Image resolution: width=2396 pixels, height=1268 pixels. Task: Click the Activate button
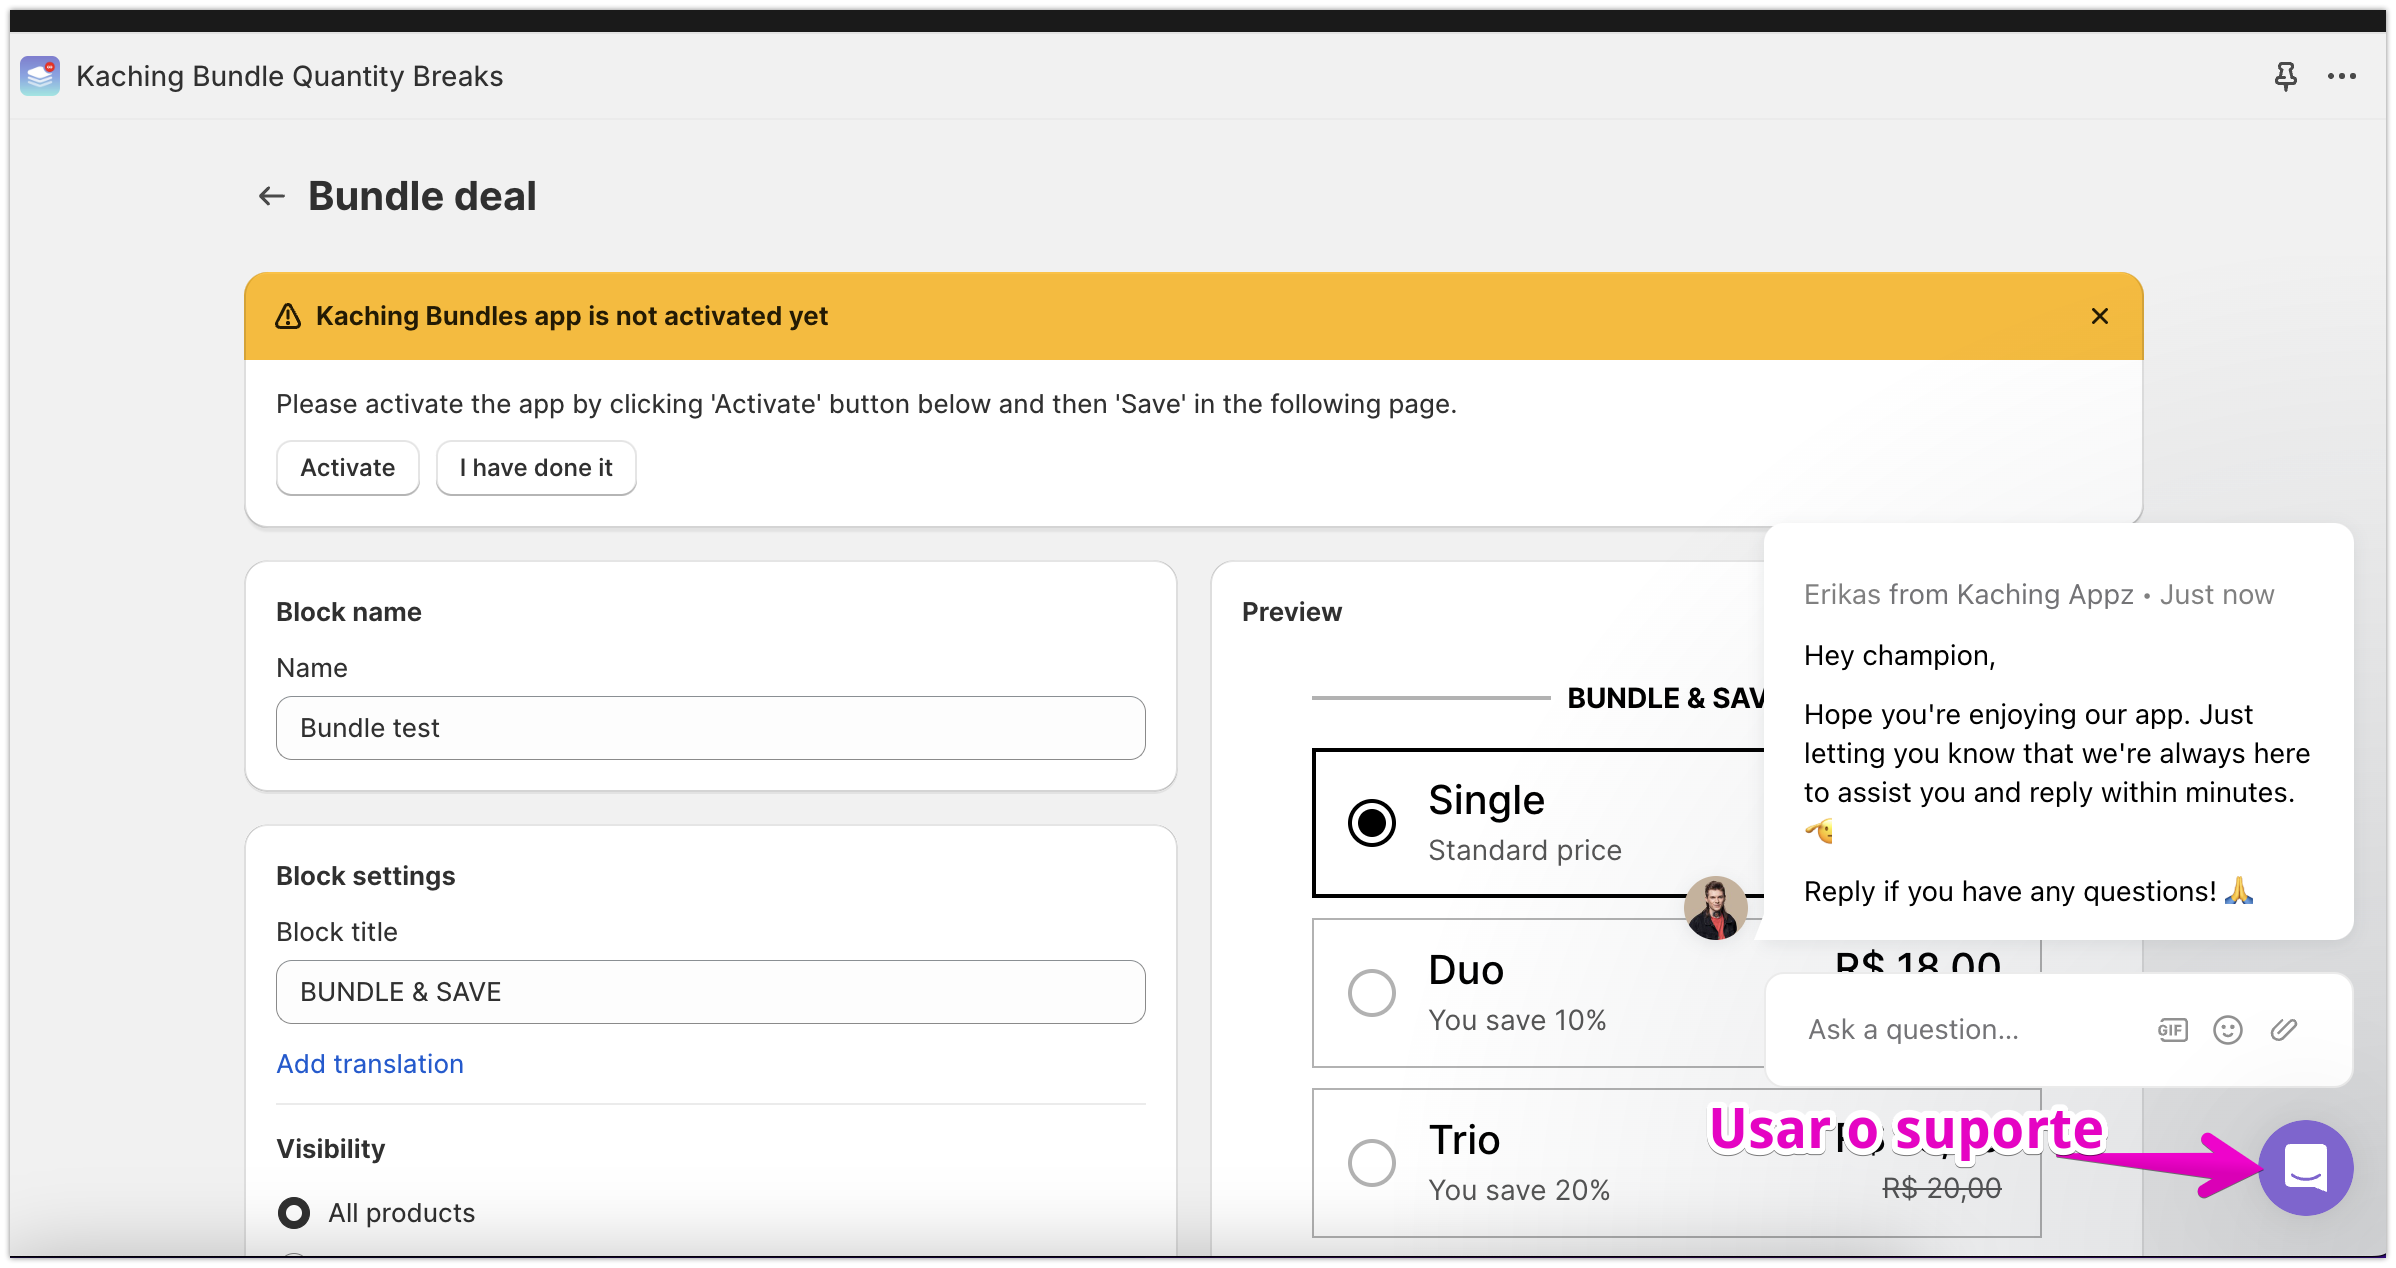[348, 468]
